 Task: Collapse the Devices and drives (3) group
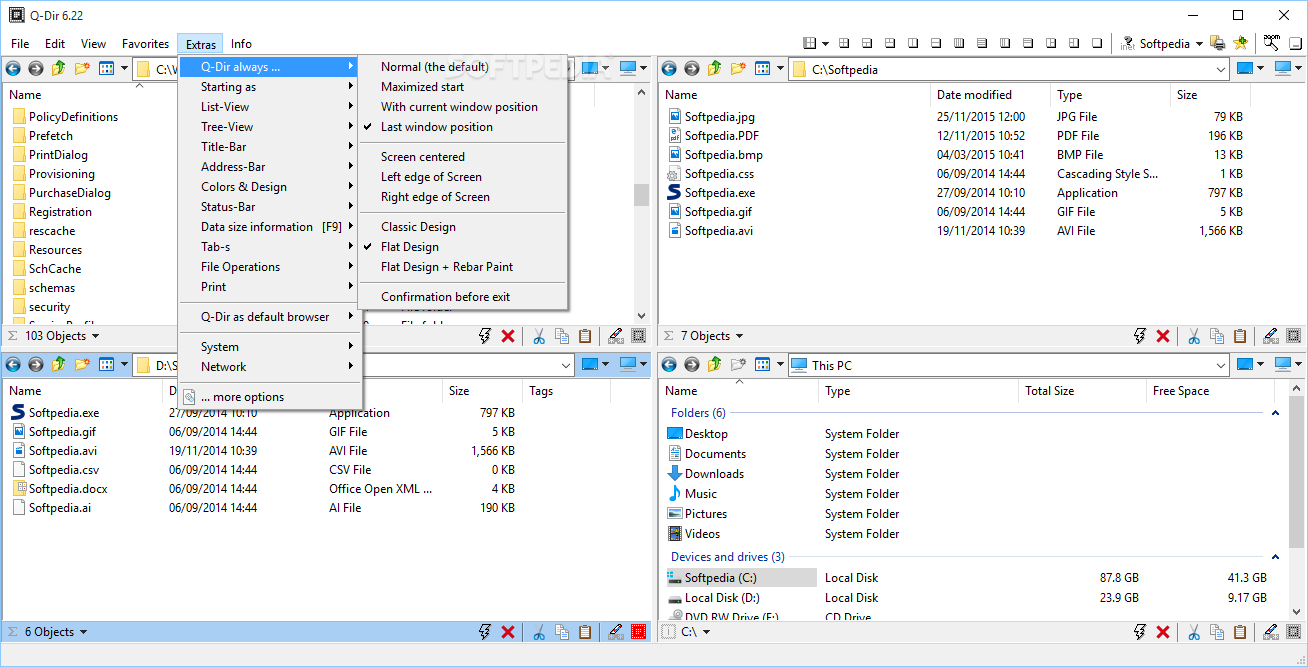point(1274,557)
